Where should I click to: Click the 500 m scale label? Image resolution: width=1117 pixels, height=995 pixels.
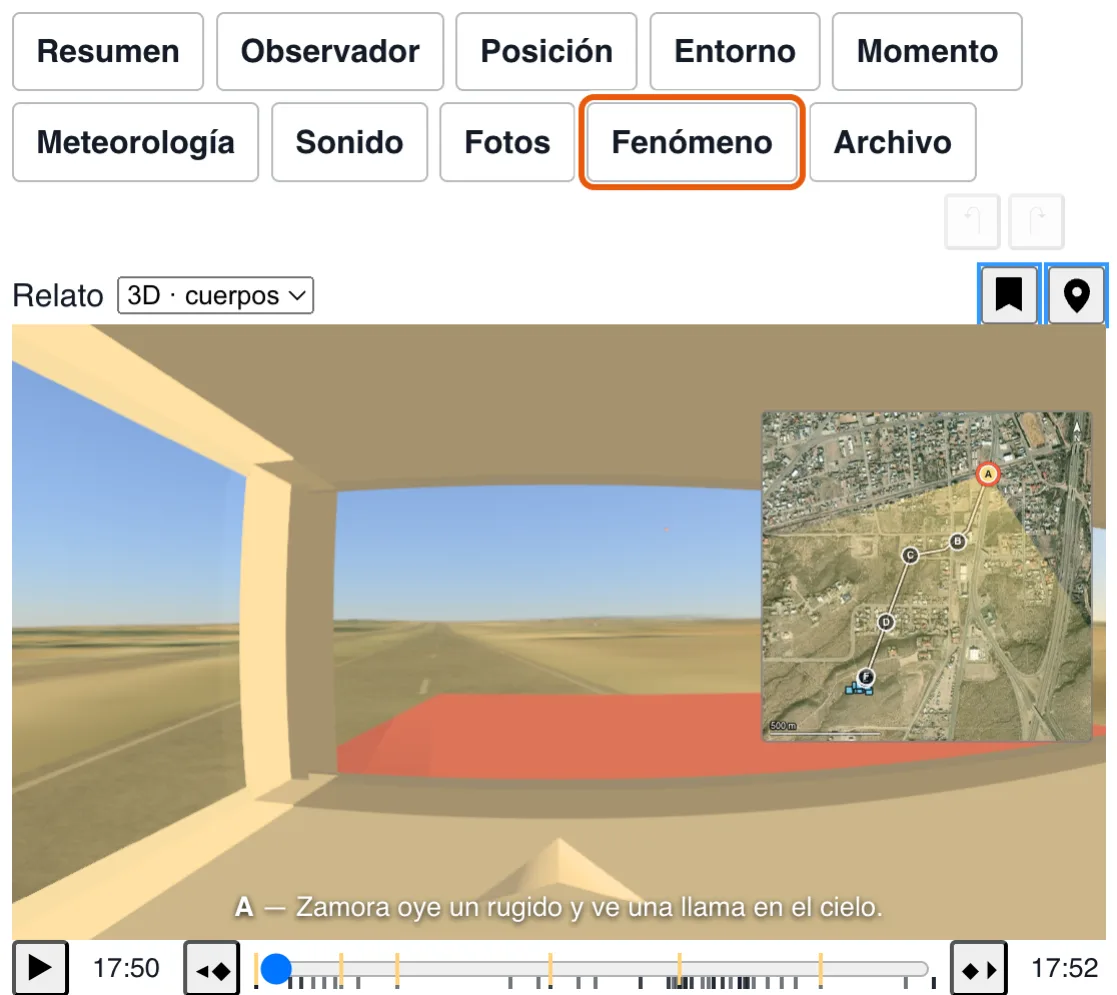[x=783, y=726]
